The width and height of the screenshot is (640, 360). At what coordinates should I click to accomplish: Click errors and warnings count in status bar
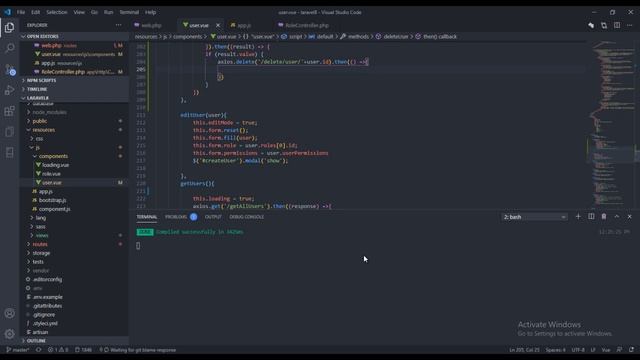tap(58, 350)
